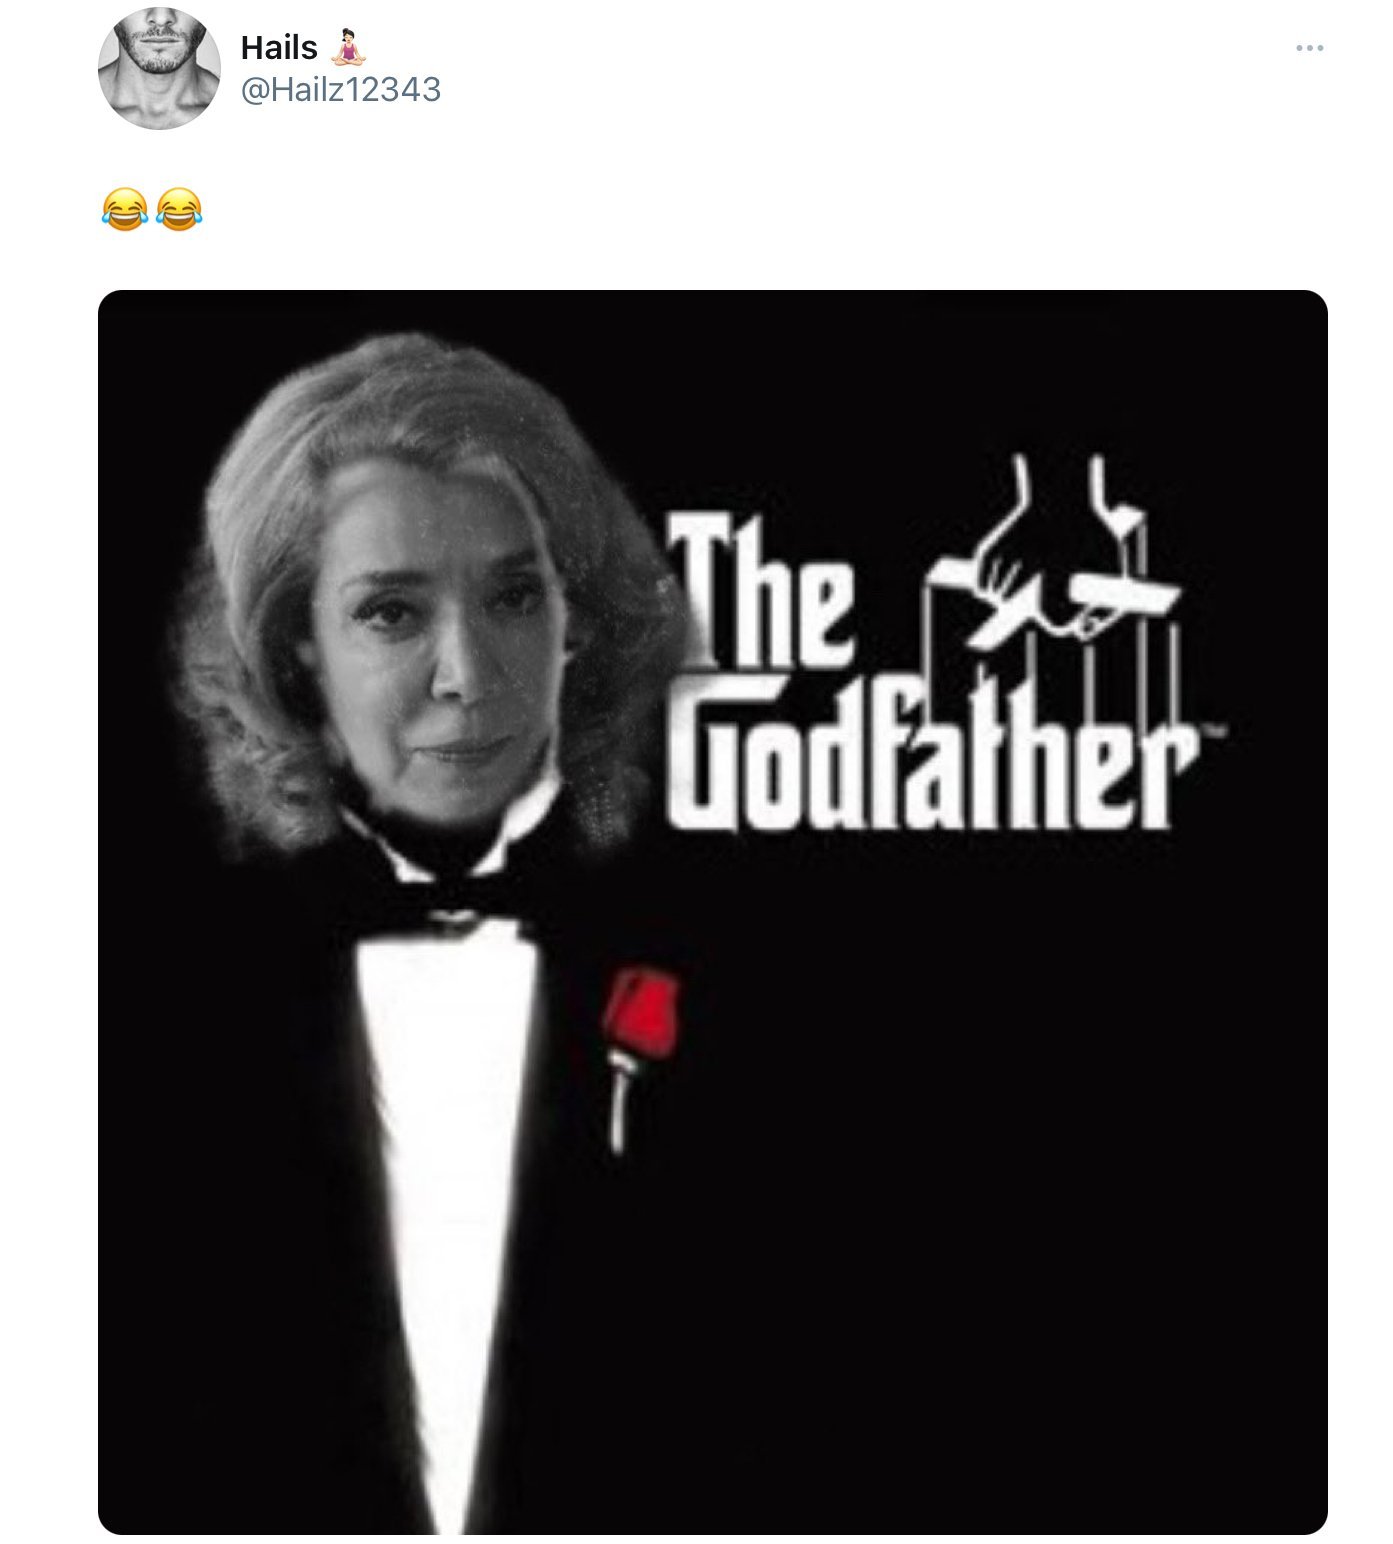Screen dimensions: 1393x1544
Task: Click the second laughing-crying emoji
Action: pos(179,209)
